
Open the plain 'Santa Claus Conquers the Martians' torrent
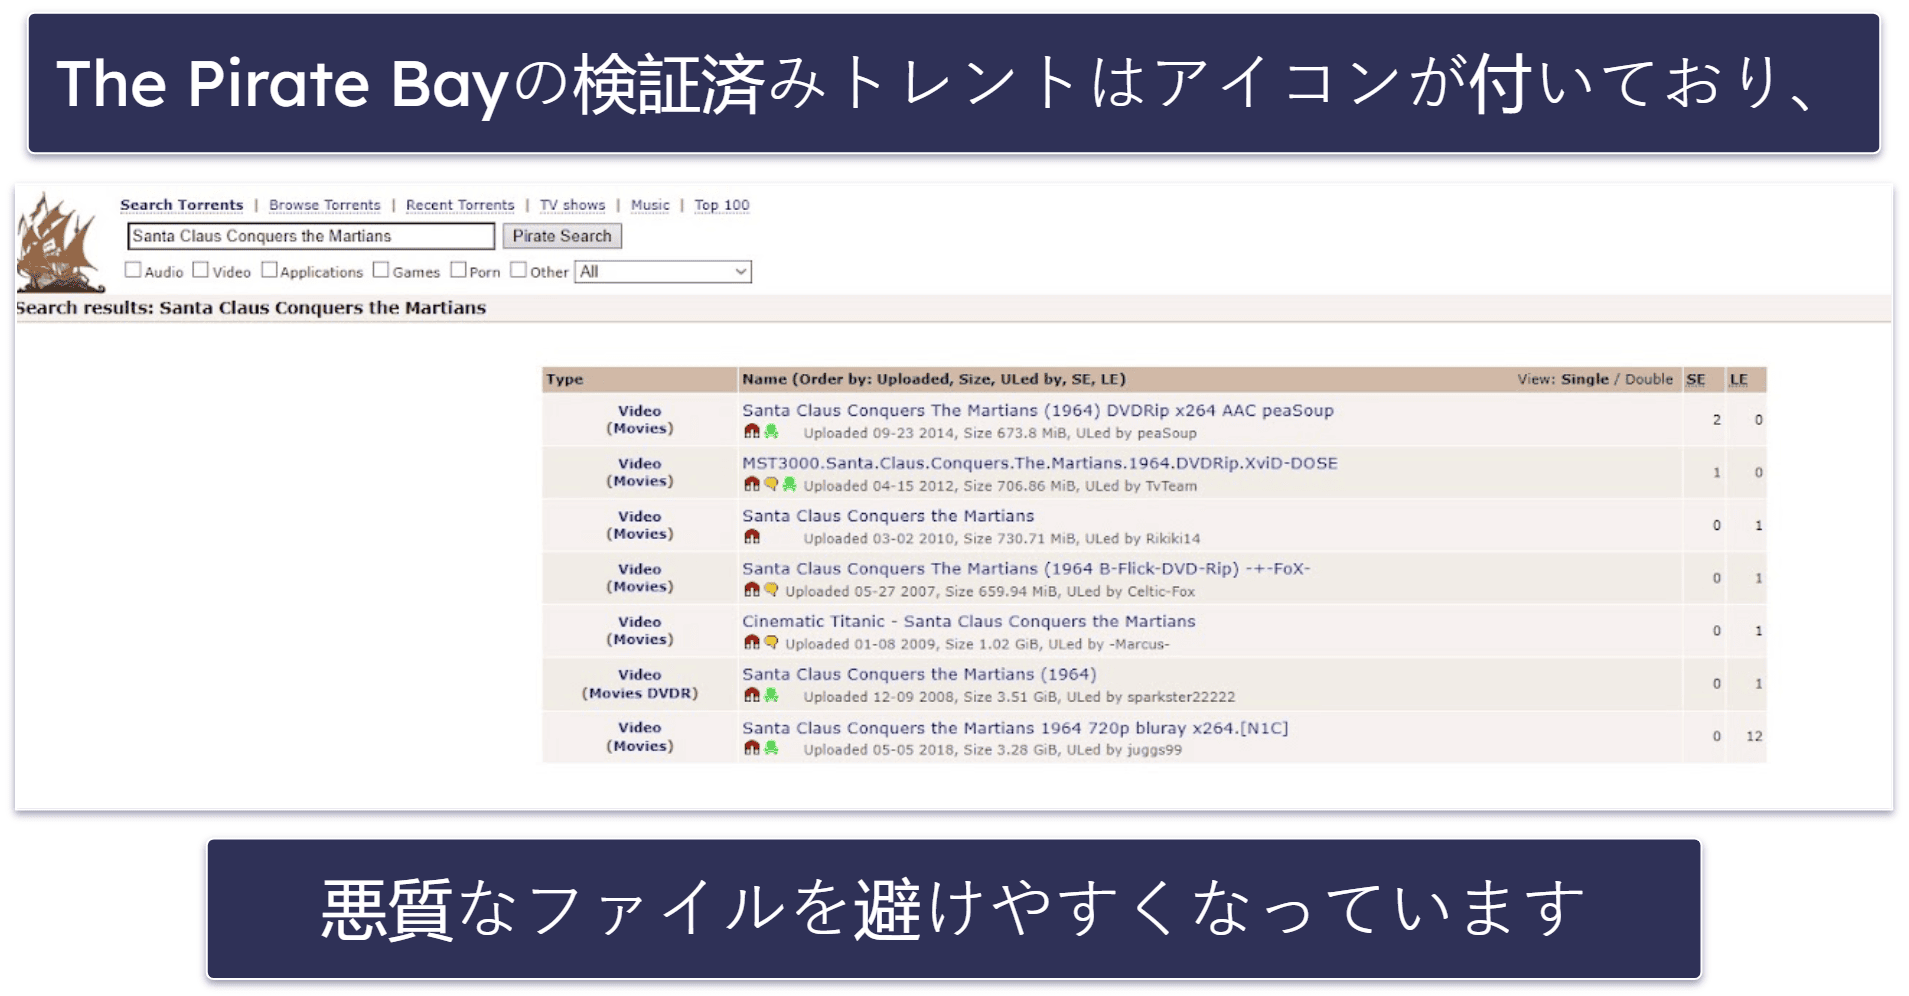[x=888, y=516]
